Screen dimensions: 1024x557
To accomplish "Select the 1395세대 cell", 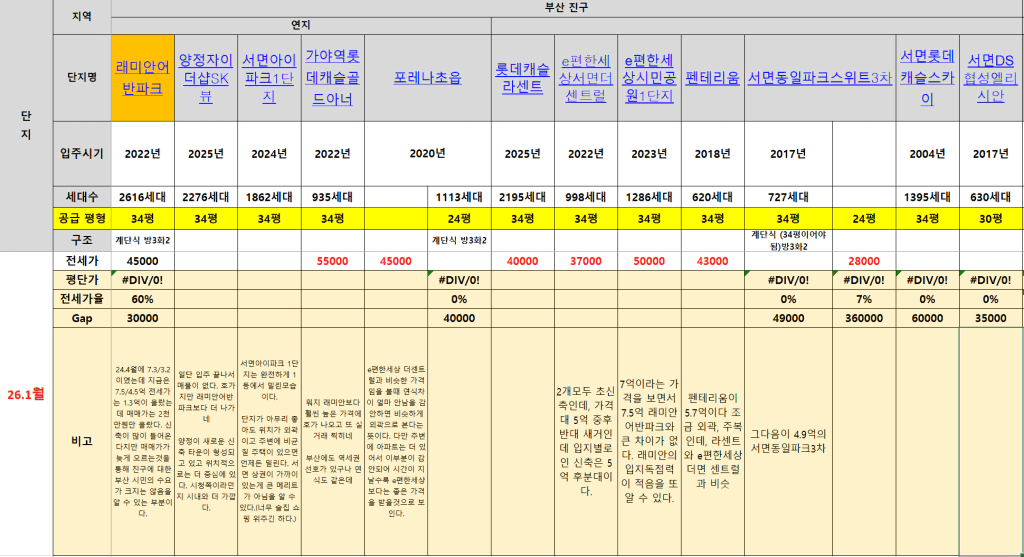I will 927,197.
